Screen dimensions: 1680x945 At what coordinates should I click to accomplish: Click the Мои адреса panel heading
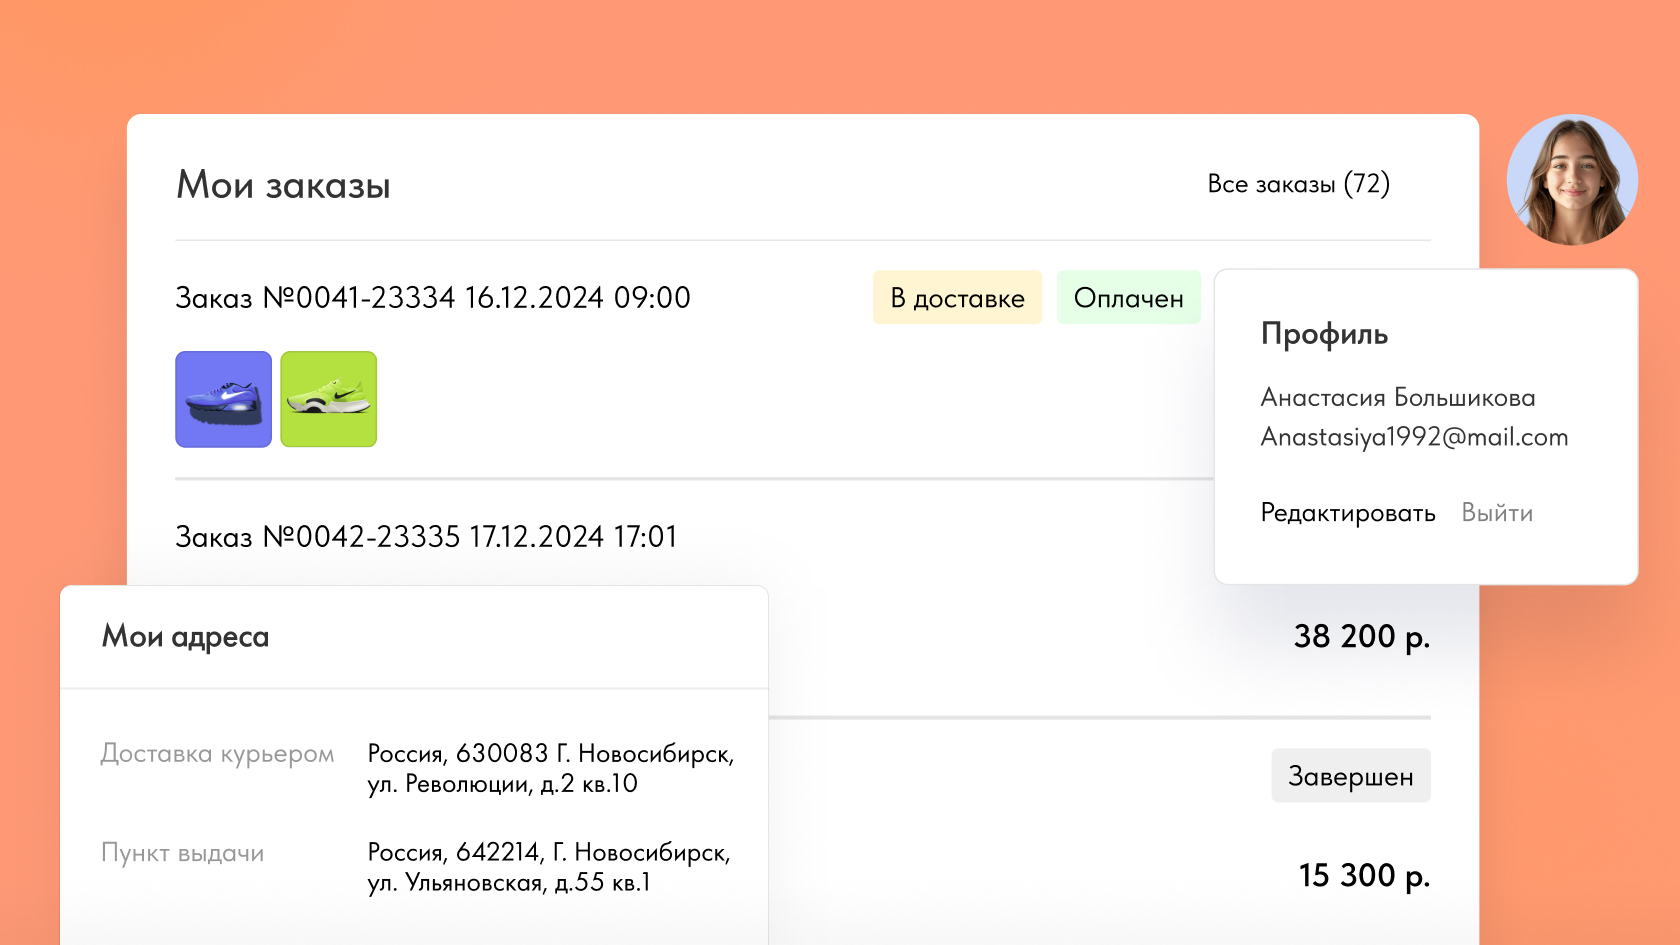pyautogui.click(x=185, y=637)
